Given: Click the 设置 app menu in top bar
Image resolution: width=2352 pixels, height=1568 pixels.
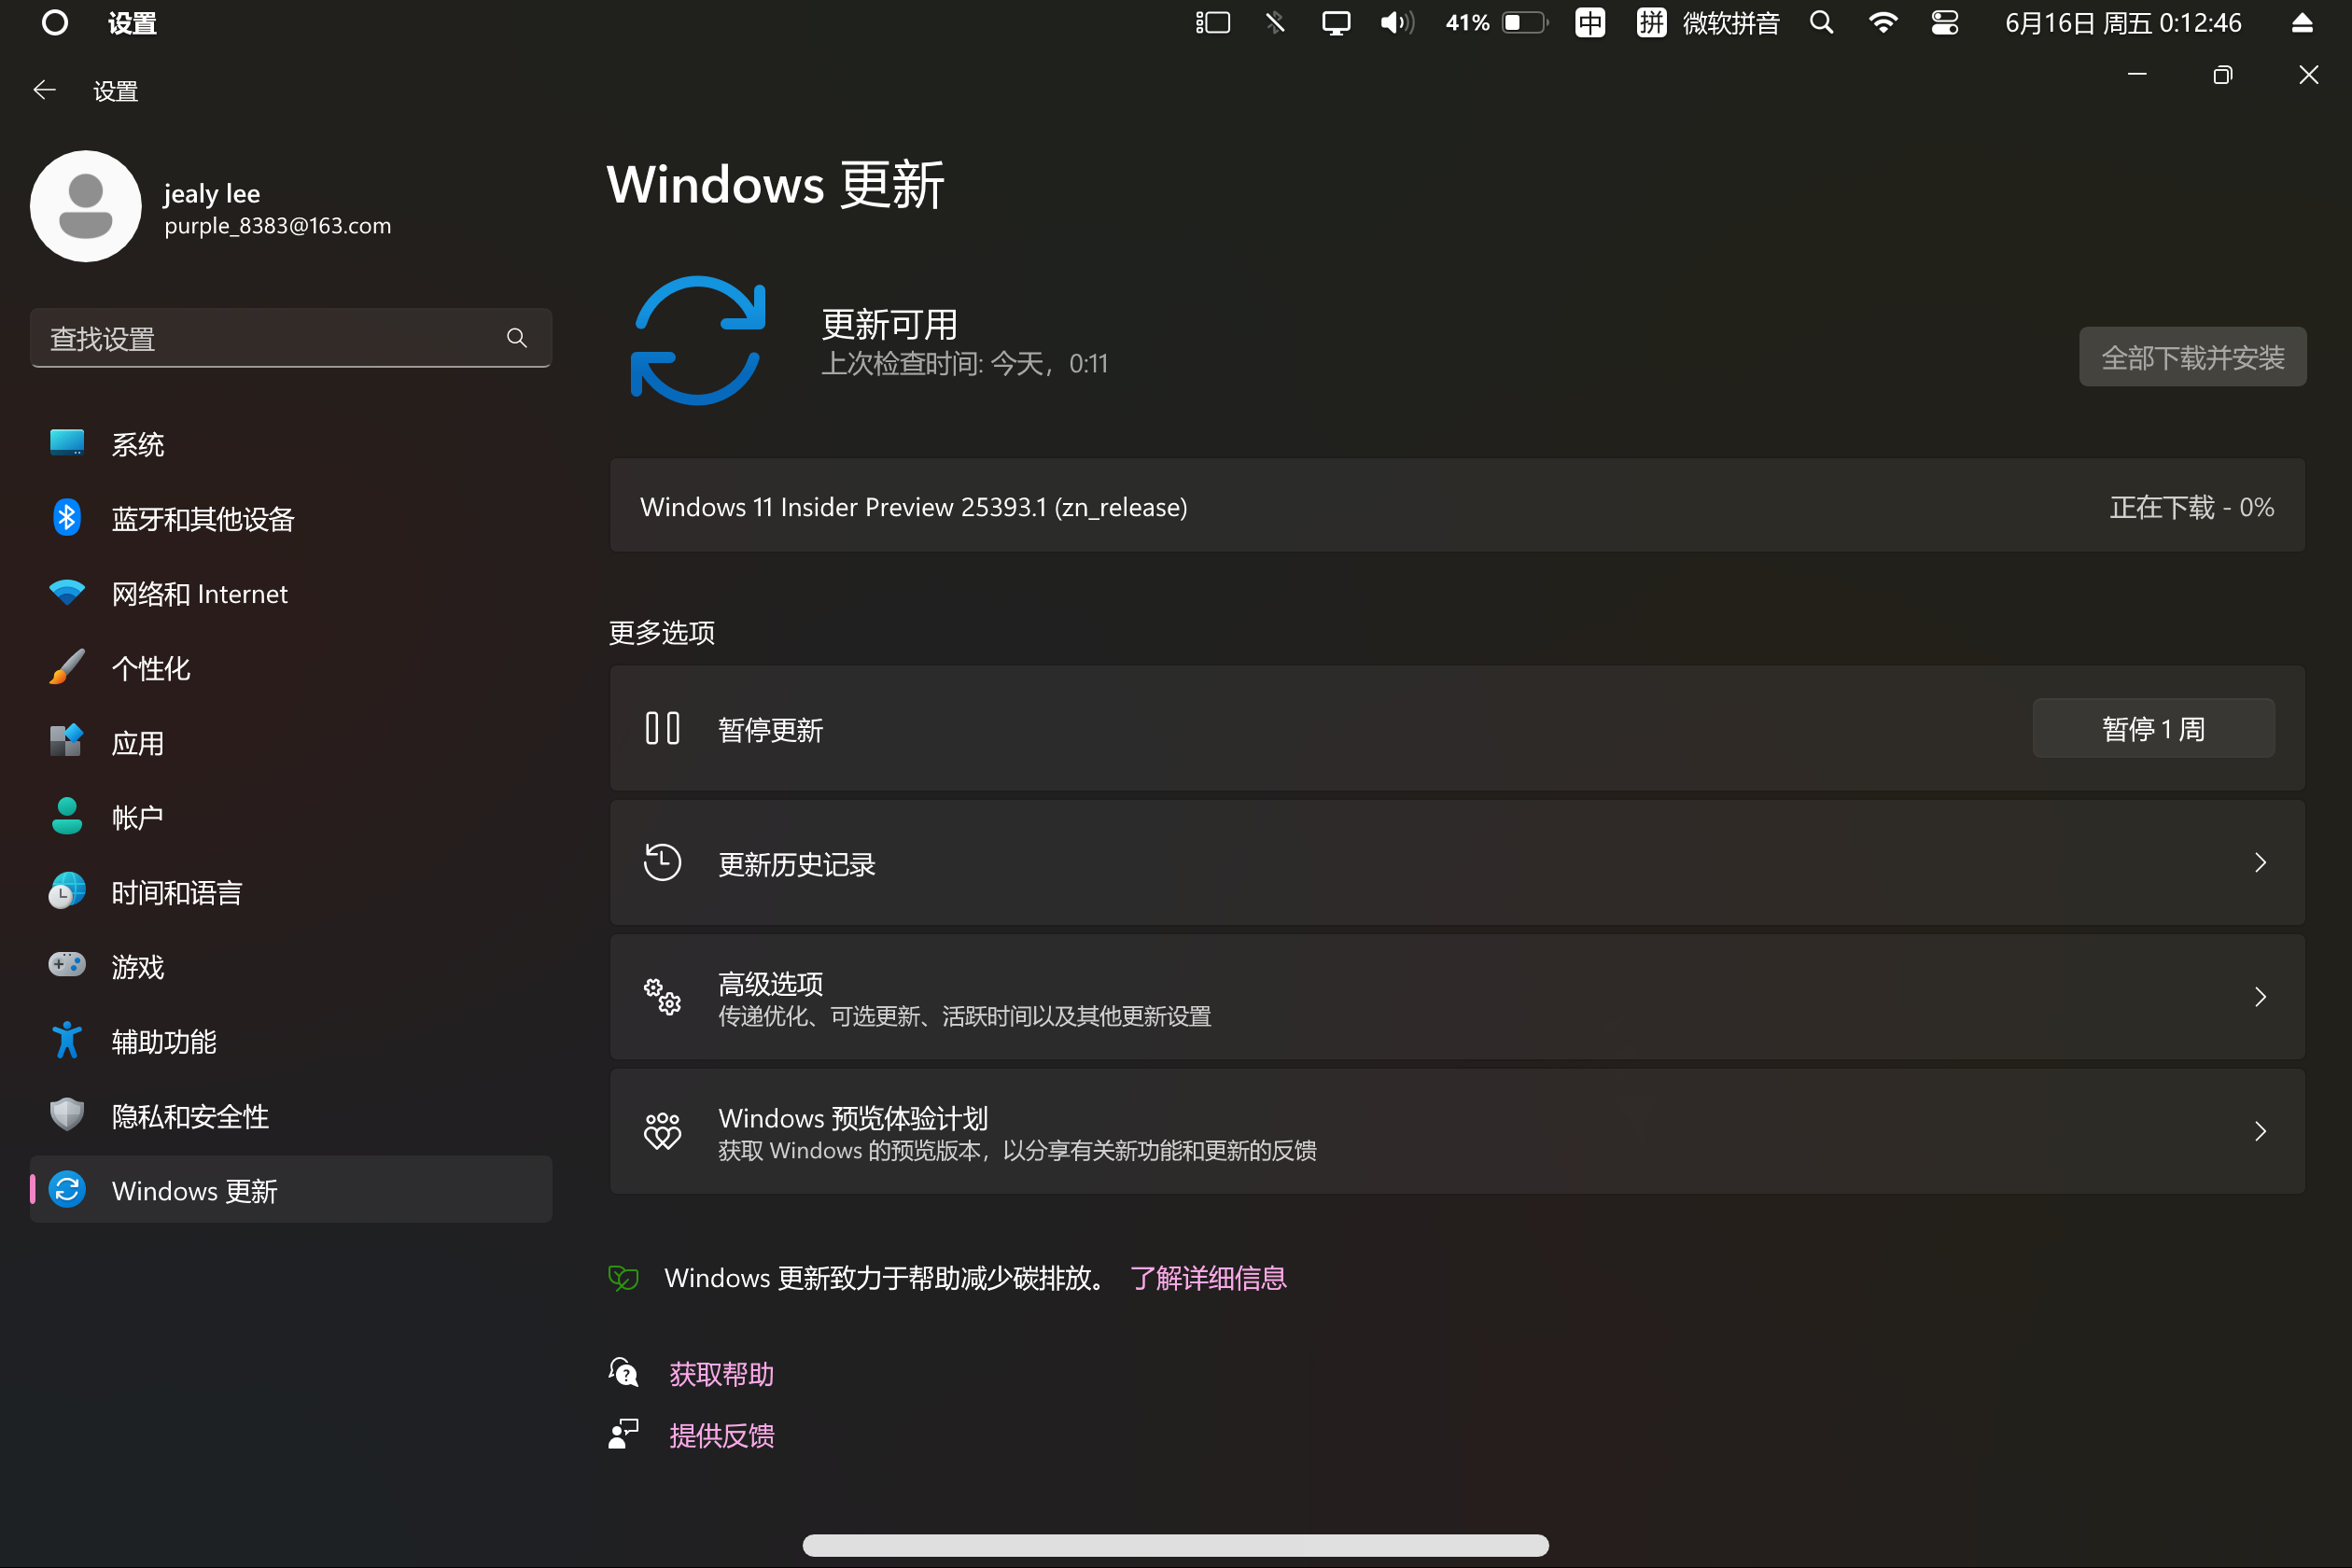Looking at the screenshot, I should coord(132,23).
